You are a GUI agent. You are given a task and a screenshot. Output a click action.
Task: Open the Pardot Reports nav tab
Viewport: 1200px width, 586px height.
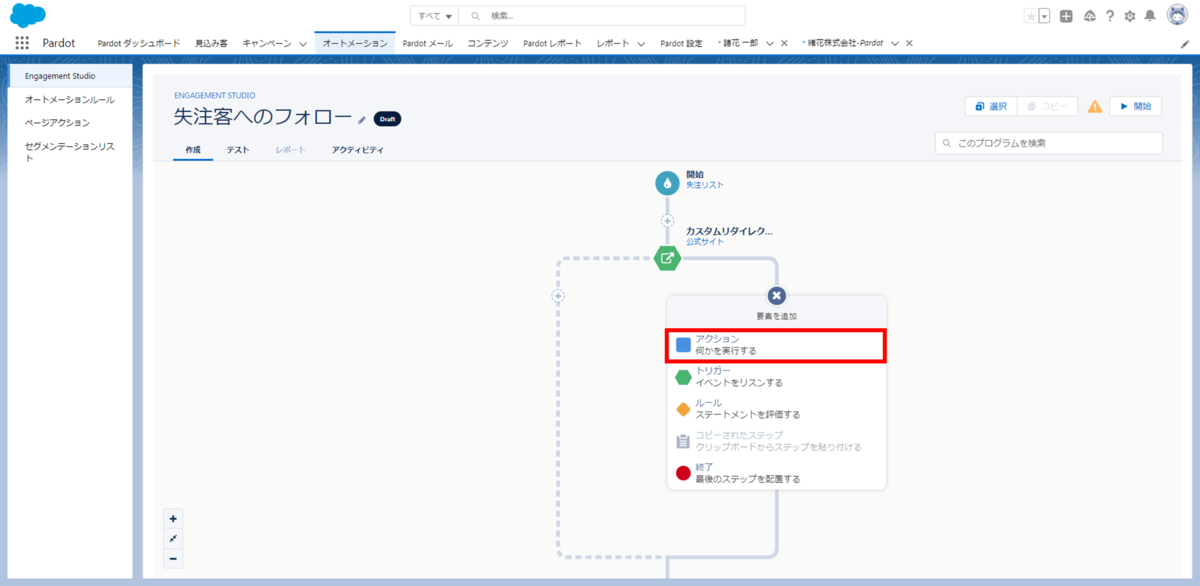tap(552, 44)
